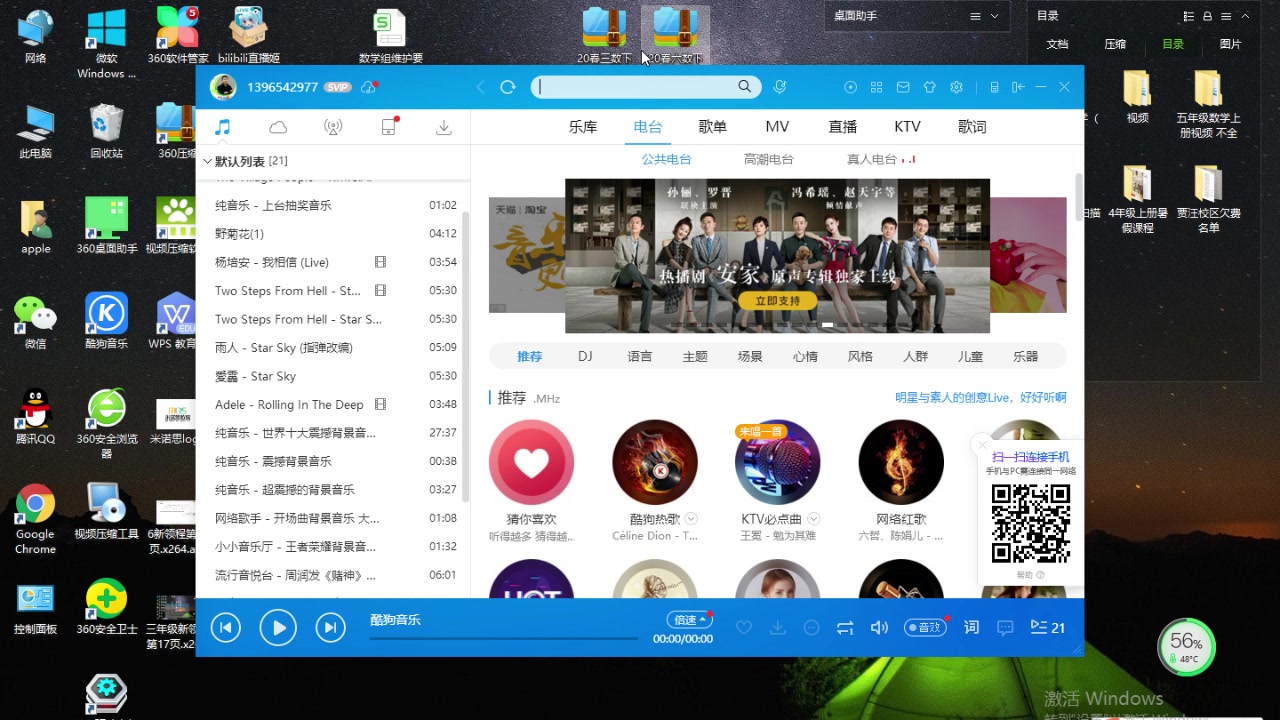Open MV icon for 杨培安 - 我相信 (Live)
The width and height of the screenshot is (1280, 720).
[380, 262]
